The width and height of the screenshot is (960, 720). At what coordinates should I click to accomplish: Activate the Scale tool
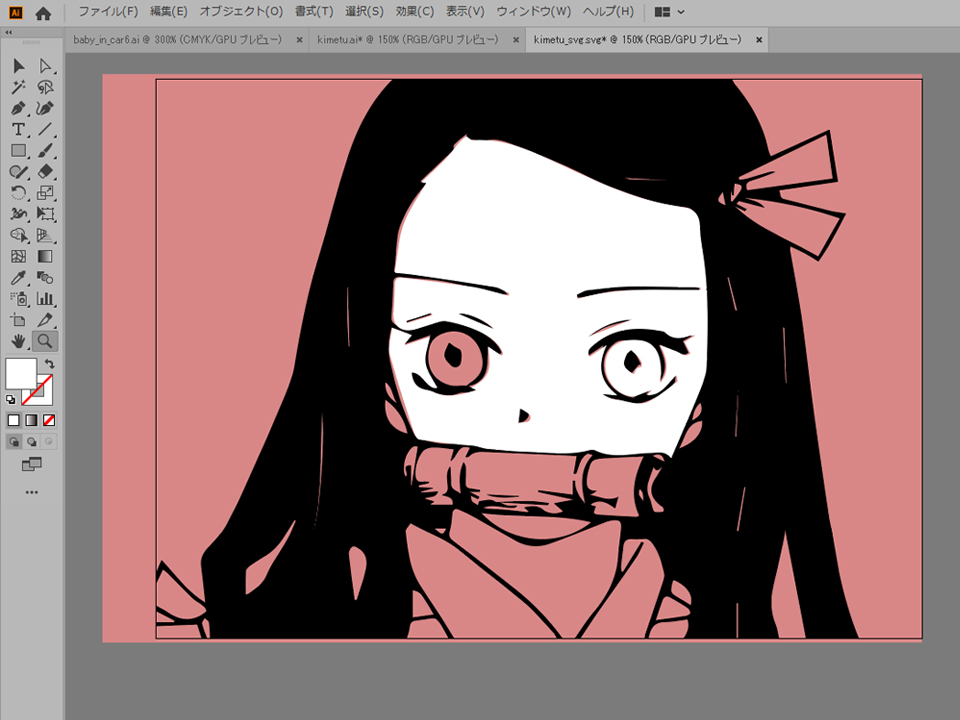[45, 193]
